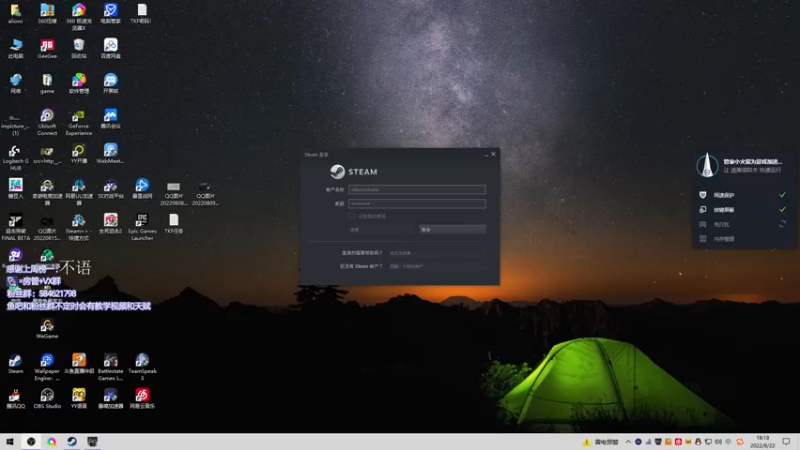Click the Cancel button in Steam dialog
The height and width of the screenshot is (450, 800).
(x=453, y=230)
